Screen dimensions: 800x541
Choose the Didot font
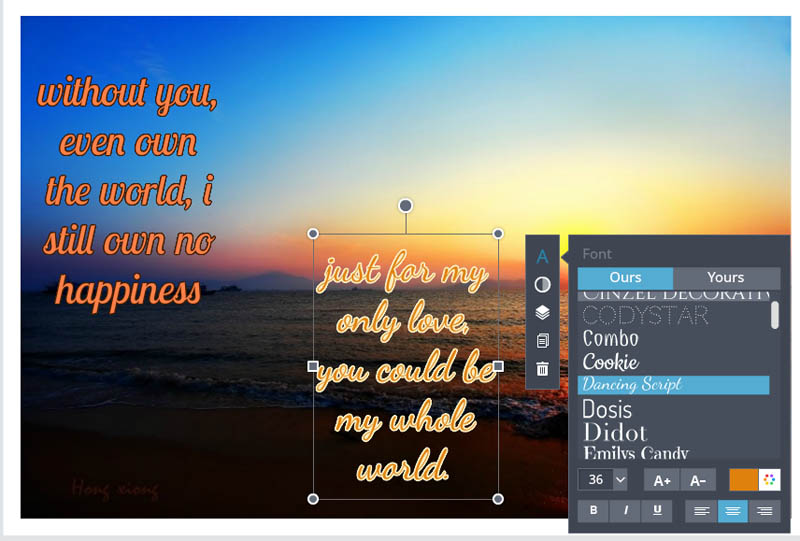pyautogui.click(x=615, y=433)
